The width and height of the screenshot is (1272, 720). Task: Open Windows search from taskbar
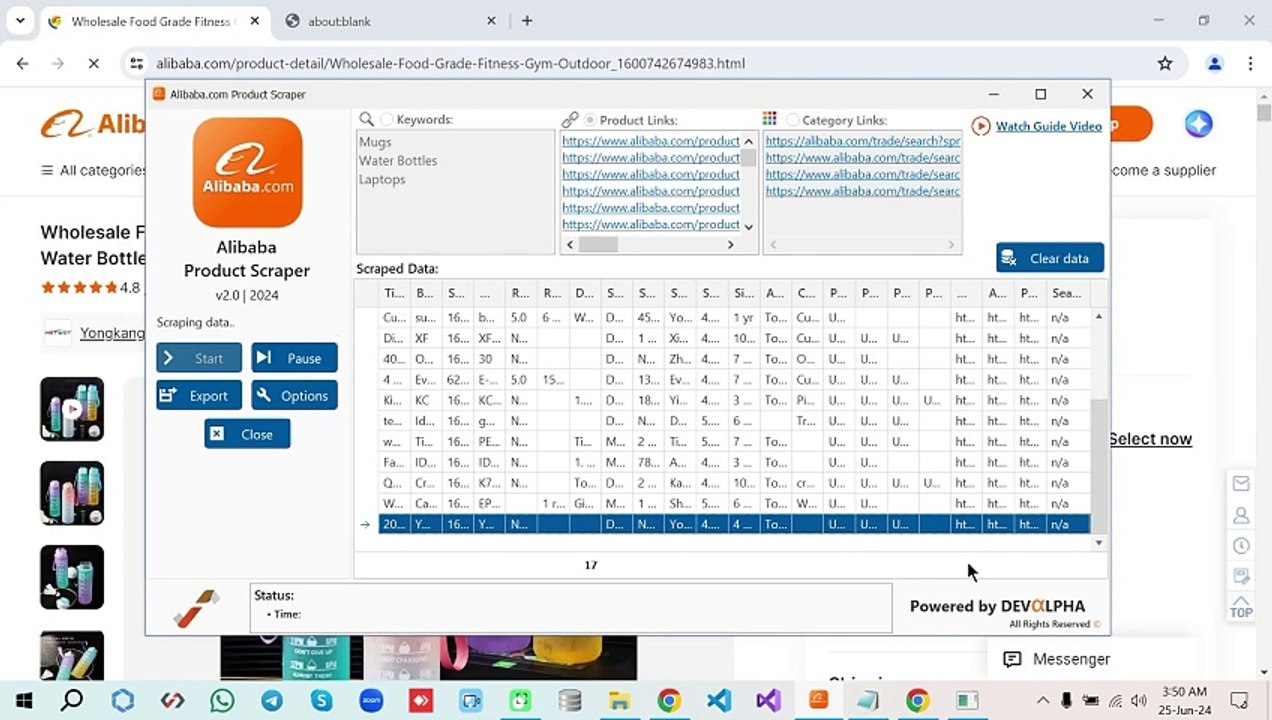click(72, 700)
